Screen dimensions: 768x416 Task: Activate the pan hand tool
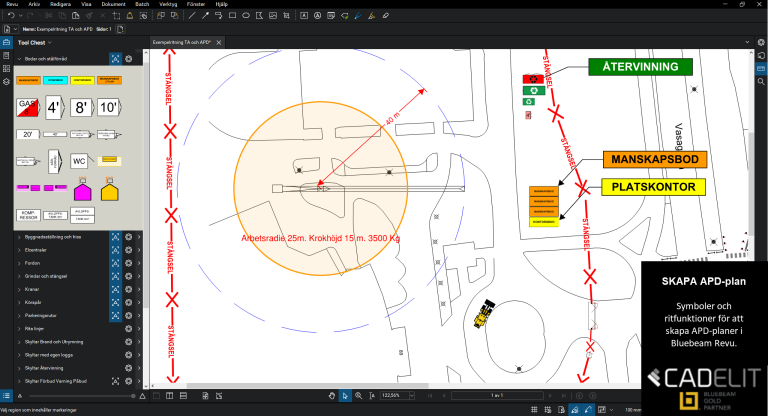tap(331, 397)
